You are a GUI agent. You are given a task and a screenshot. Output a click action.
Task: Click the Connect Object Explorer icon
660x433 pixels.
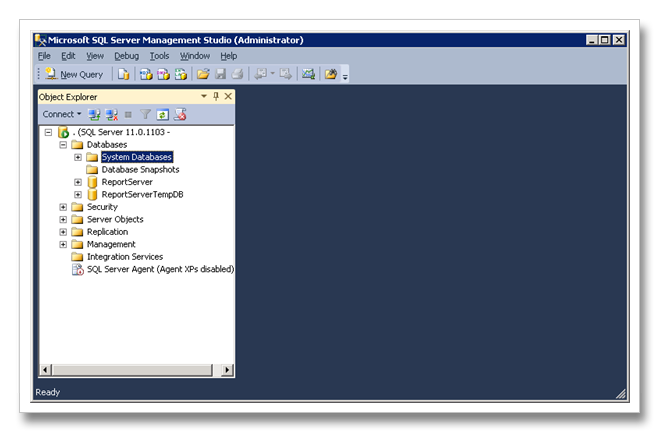[94, 114]
